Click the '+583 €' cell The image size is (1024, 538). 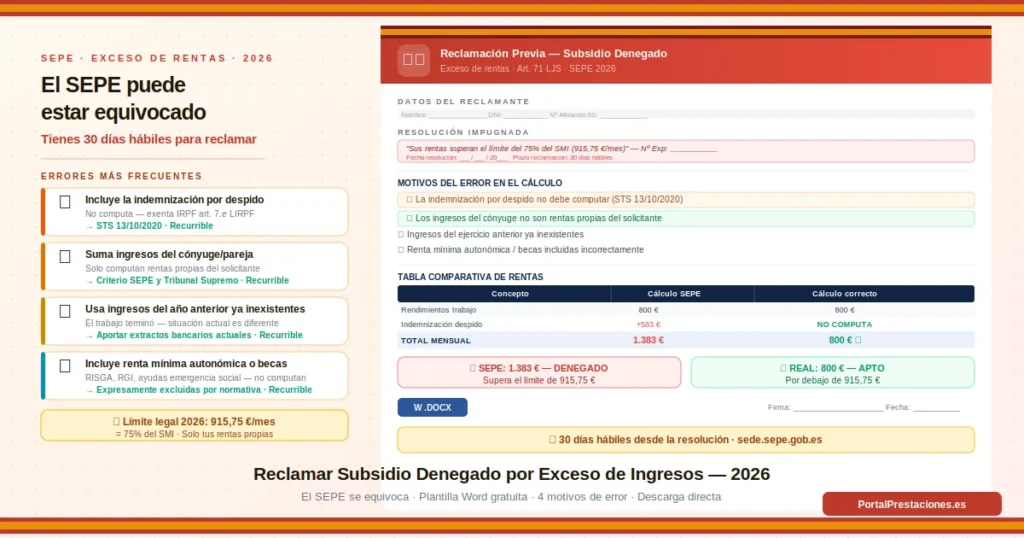(x=648, y=324)
